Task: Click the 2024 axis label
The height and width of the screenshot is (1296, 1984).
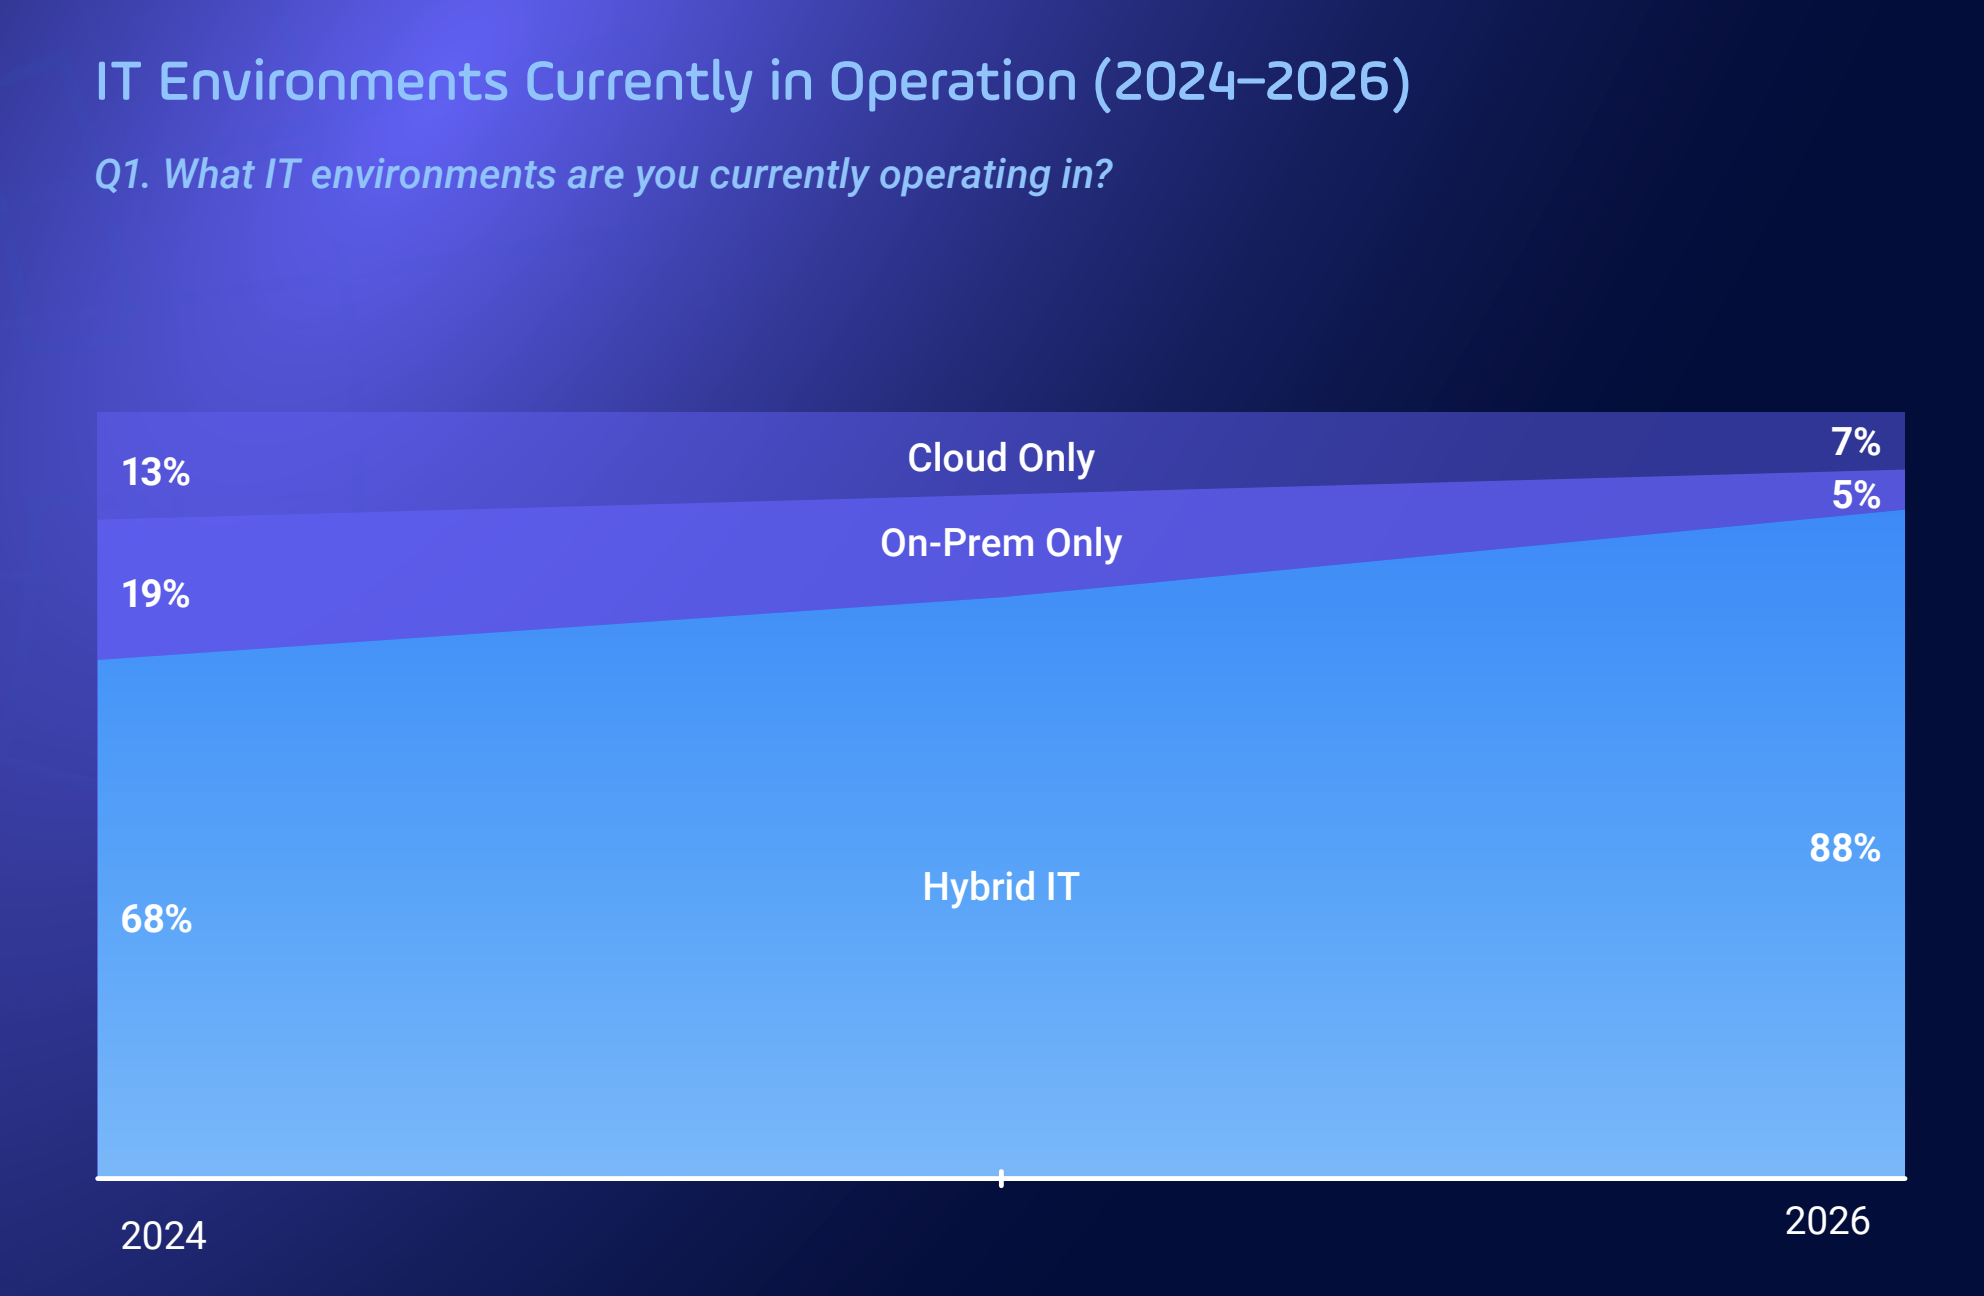Action: [164, 1236]
